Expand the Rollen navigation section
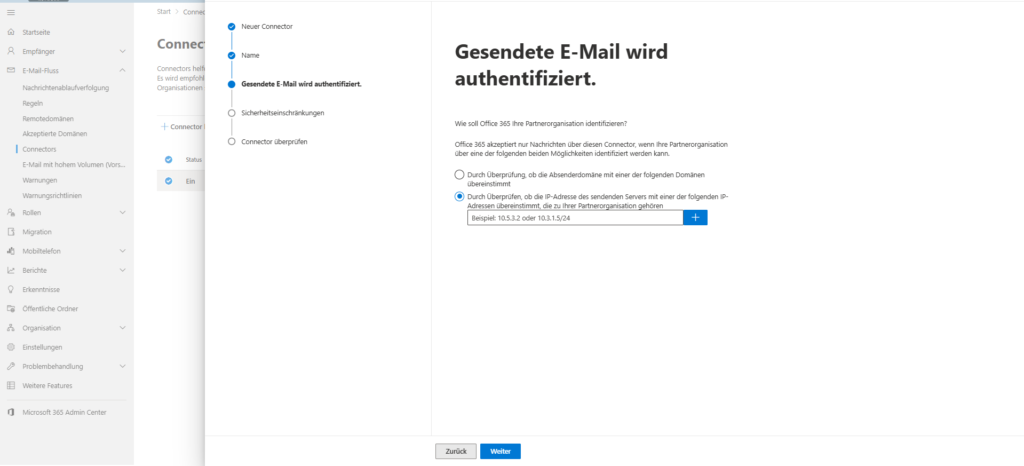 (123, 212)
